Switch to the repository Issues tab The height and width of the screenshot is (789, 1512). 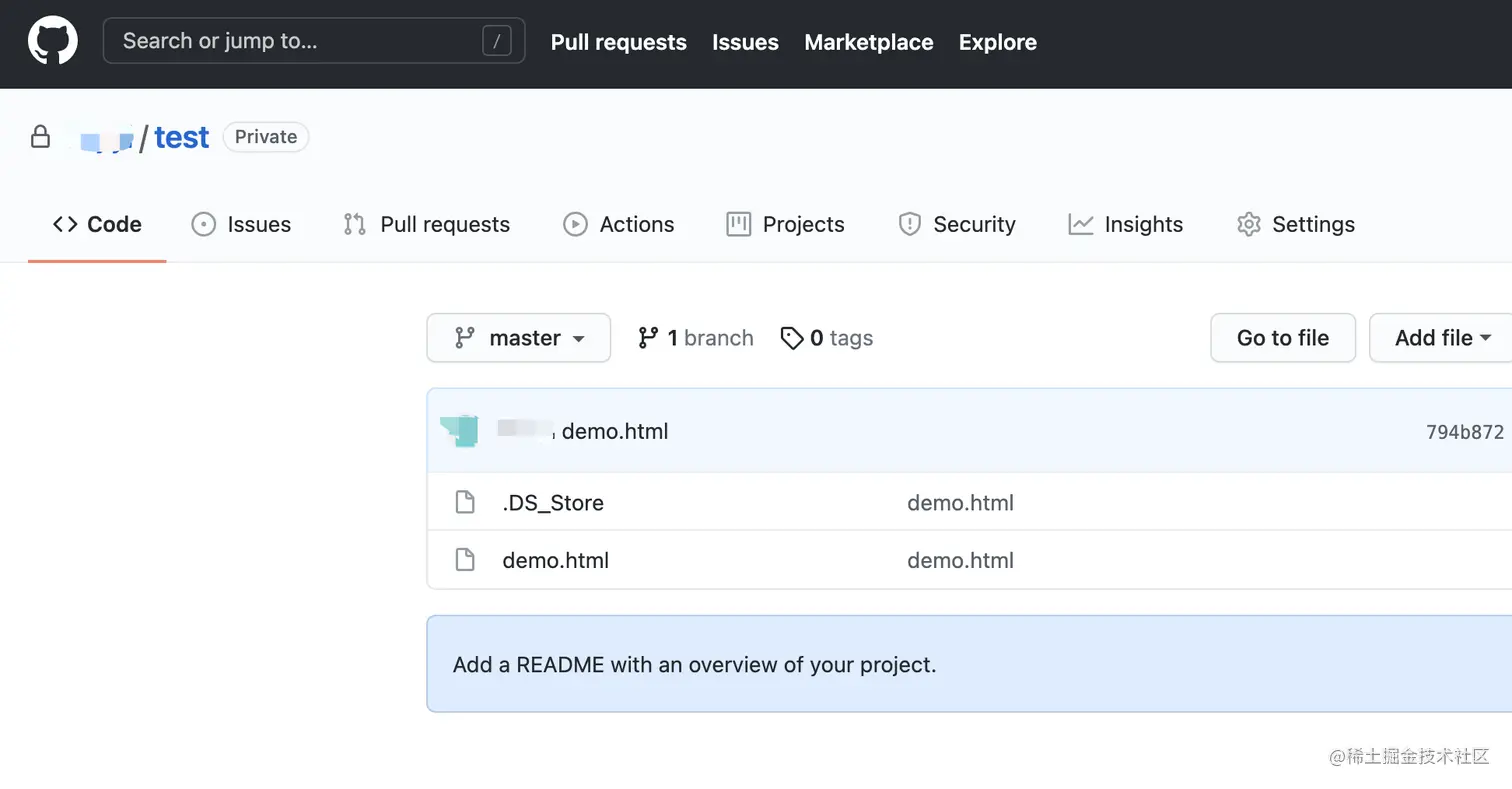pos(241,224)
